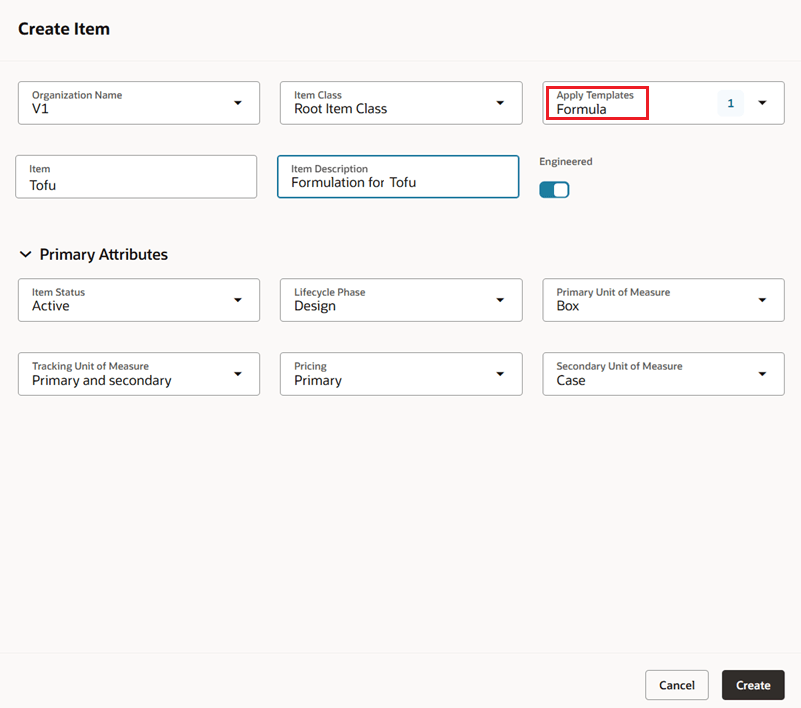Image resolution: width=801 pixels, height=708 pixels.
Task: Open the Organization Name dropdown arrow
Action: pyautogui.click(x=238, y=103)
